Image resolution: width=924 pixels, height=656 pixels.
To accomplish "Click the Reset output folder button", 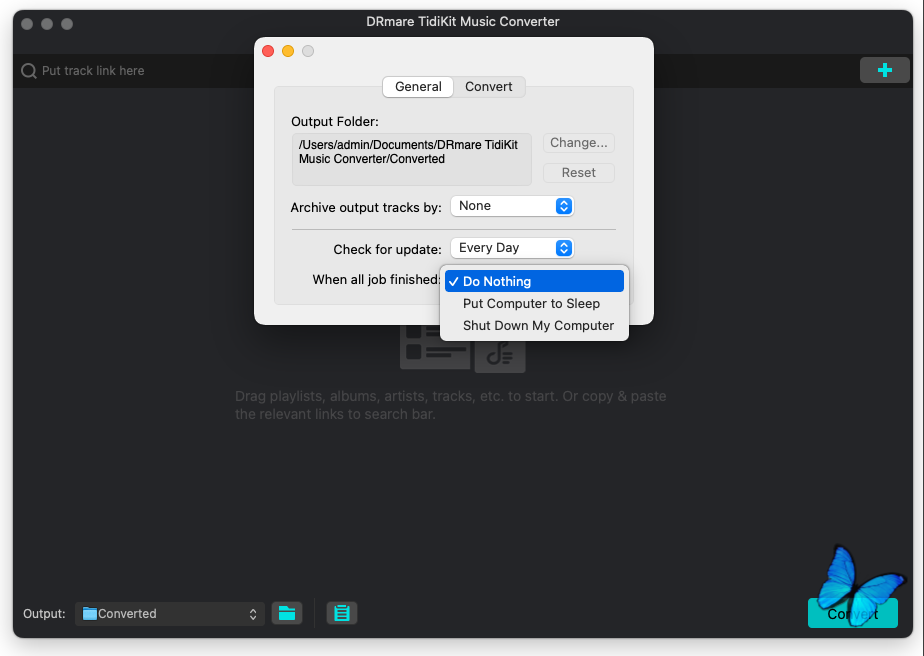I will [x=579, y=173].
